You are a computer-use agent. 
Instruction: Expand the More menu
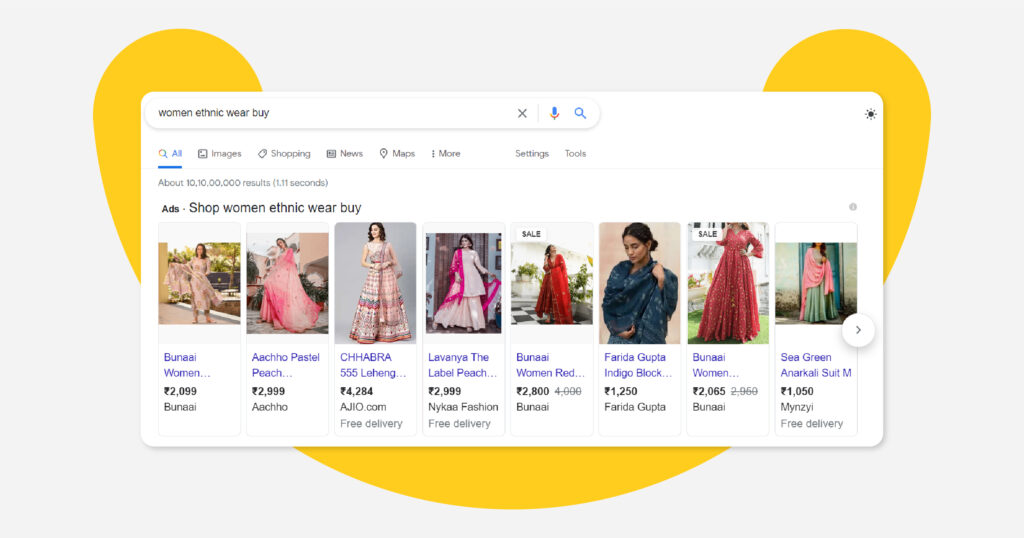[446, 153]
